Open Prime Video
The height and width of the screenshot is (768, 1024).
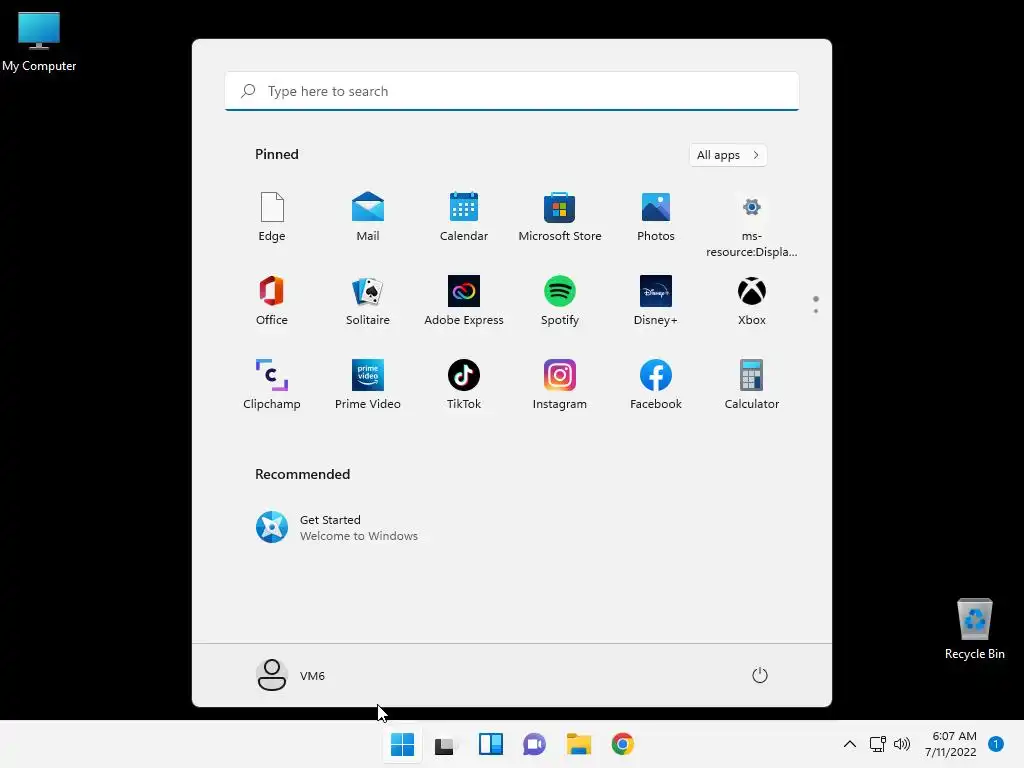click(x=368, y=385)
